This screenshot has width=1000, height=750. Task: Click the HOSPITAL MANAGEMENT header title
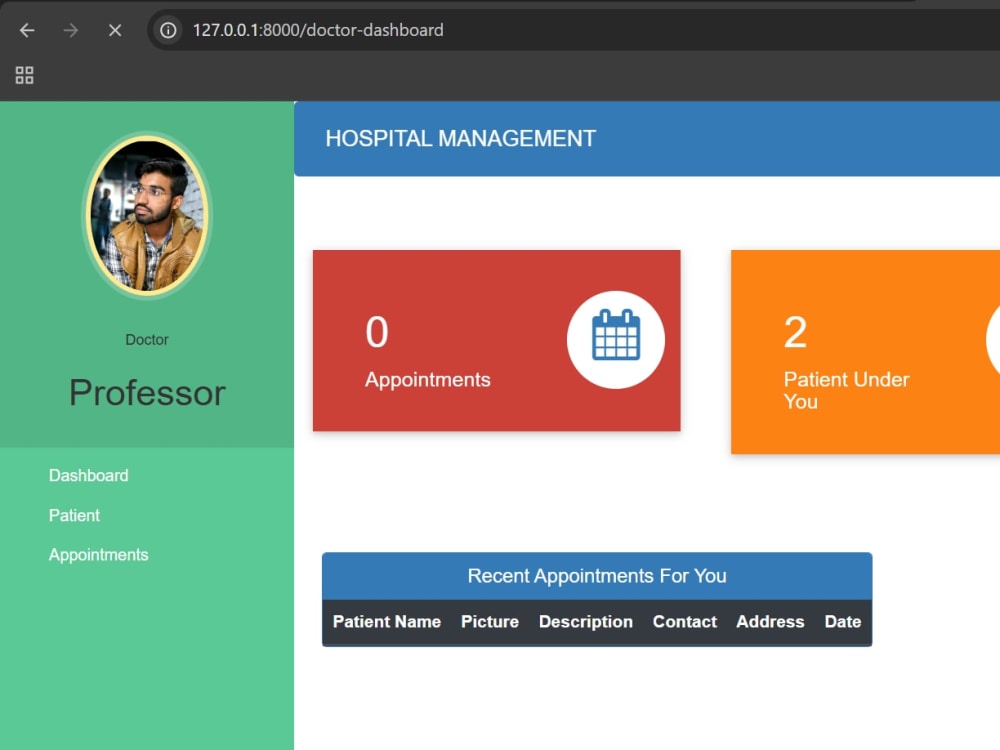(460, 138)
